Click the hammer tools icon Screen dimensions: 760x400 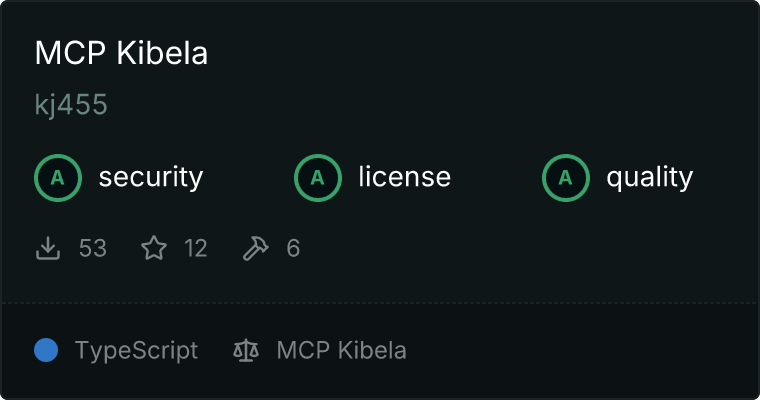pos(256,248)
